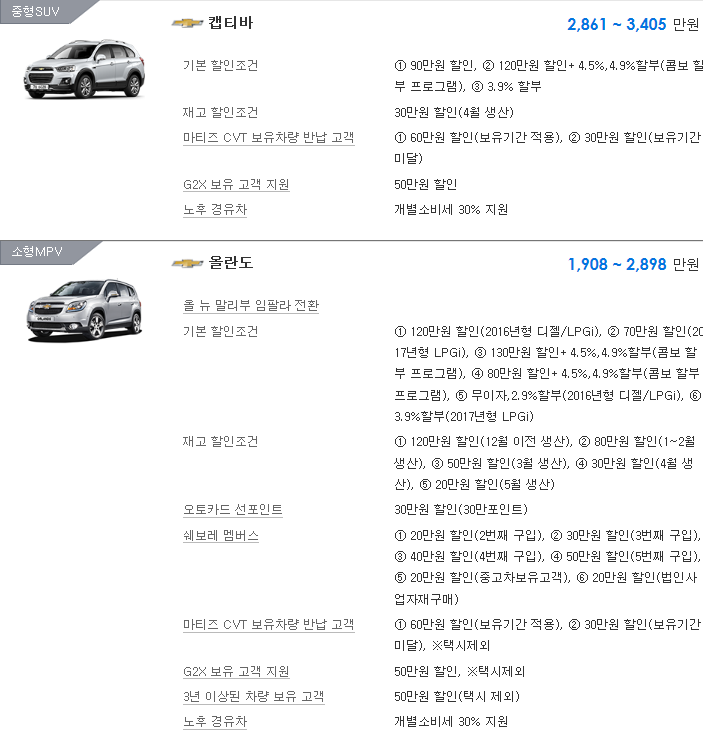Open the 쉐보레 멤버스 link
The image size is (703, 752).
(x=221, y=535)
